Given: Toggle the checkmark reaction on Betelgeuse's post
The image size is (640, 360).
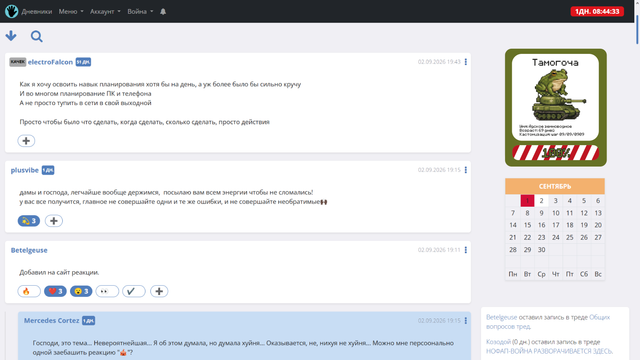Looking at the screenshot, I should [x=134, y=291].
